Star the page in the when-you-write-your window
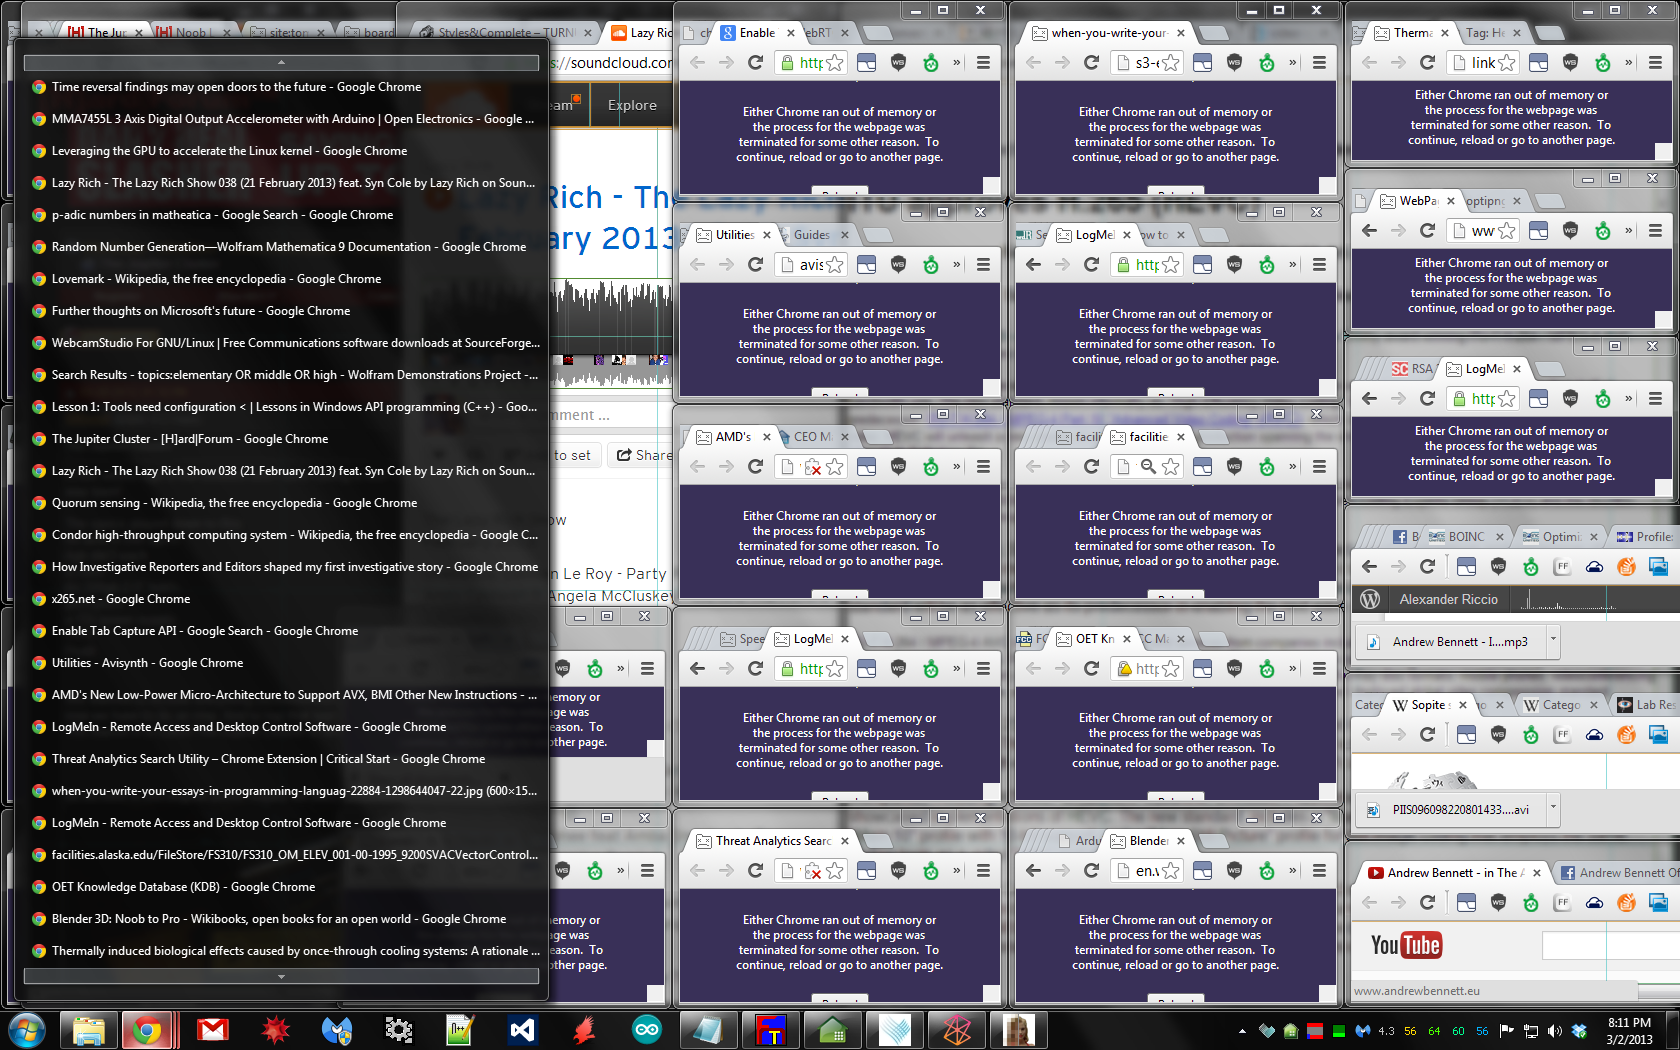 click(1170, 63)
